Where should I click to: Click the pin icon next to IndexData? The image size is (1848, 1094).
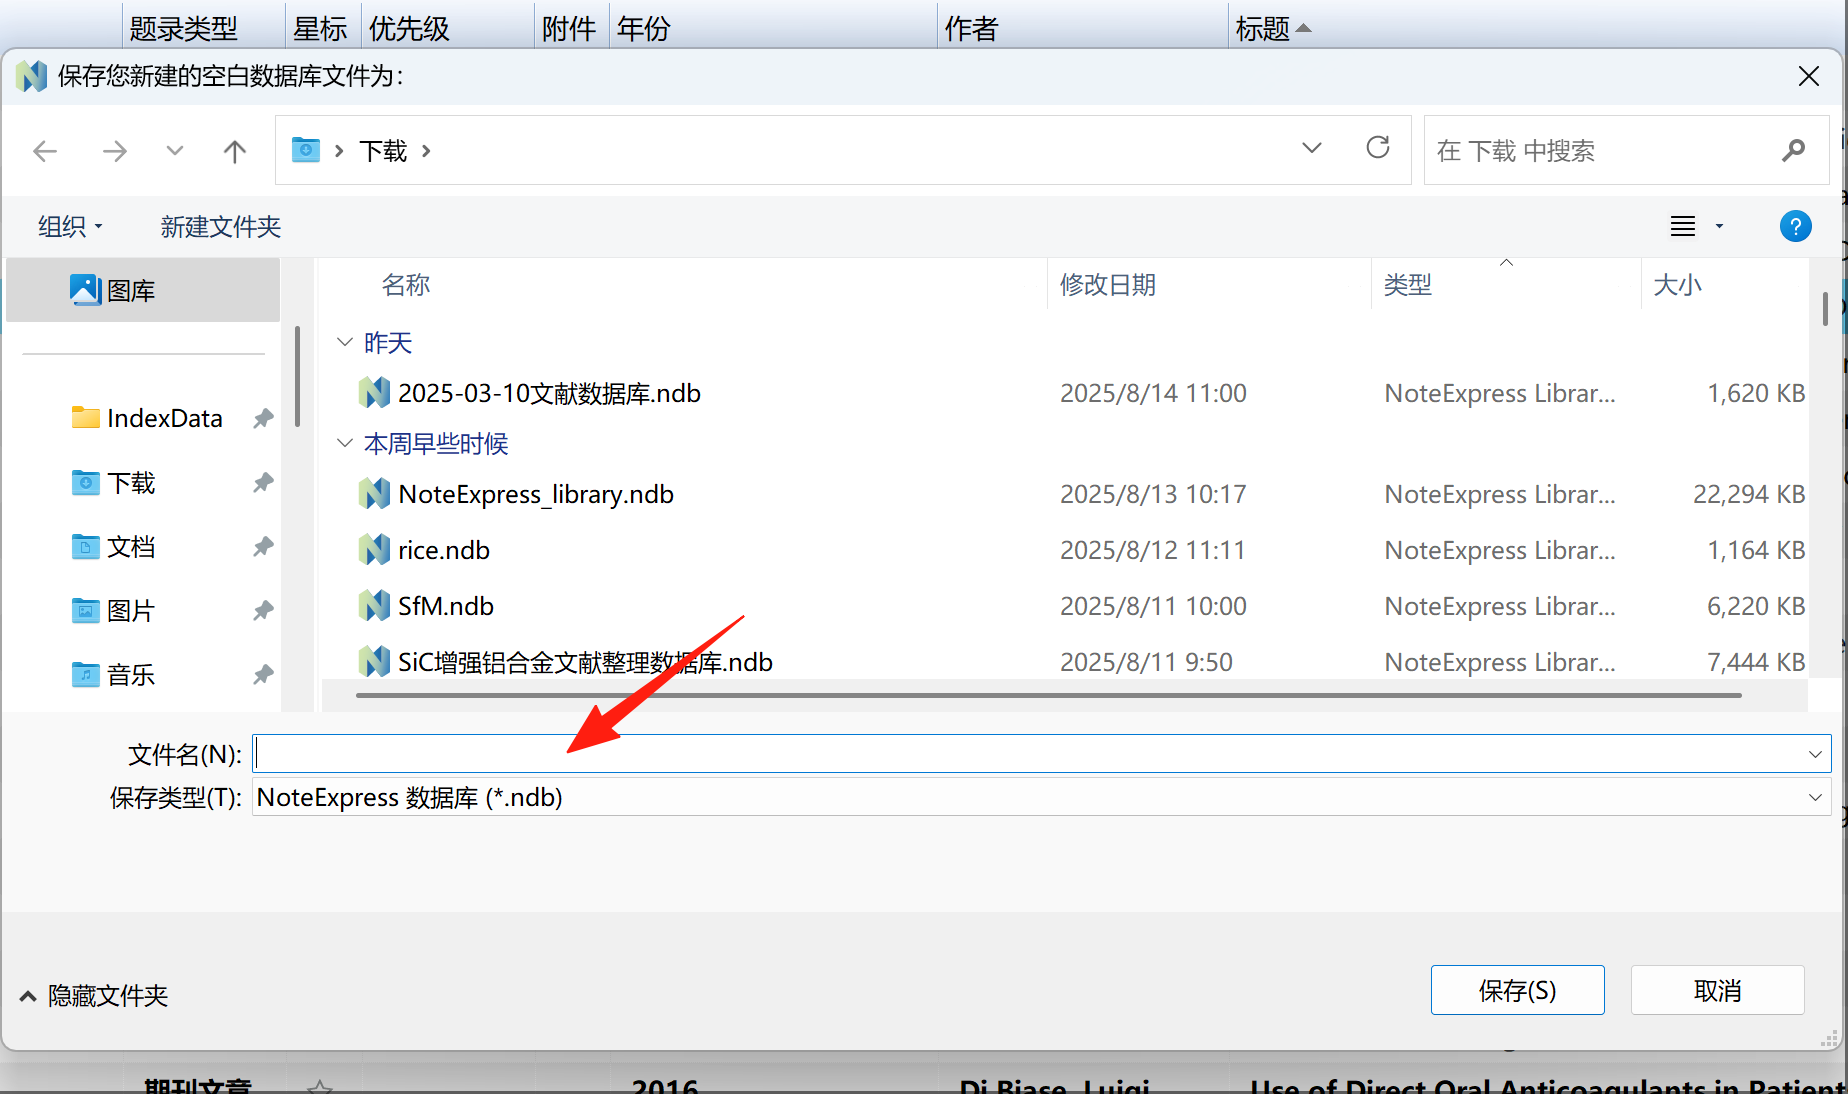click(x=263, y=418)
